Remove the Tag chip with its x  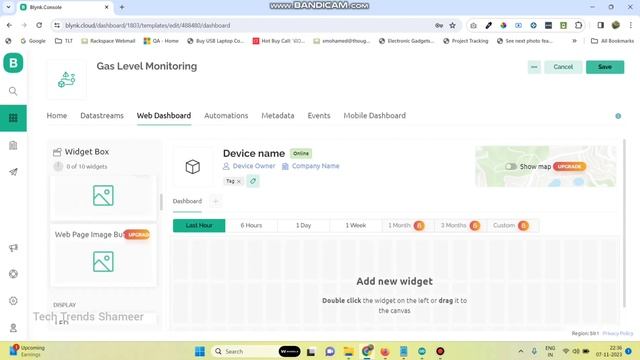click(239, 181)
